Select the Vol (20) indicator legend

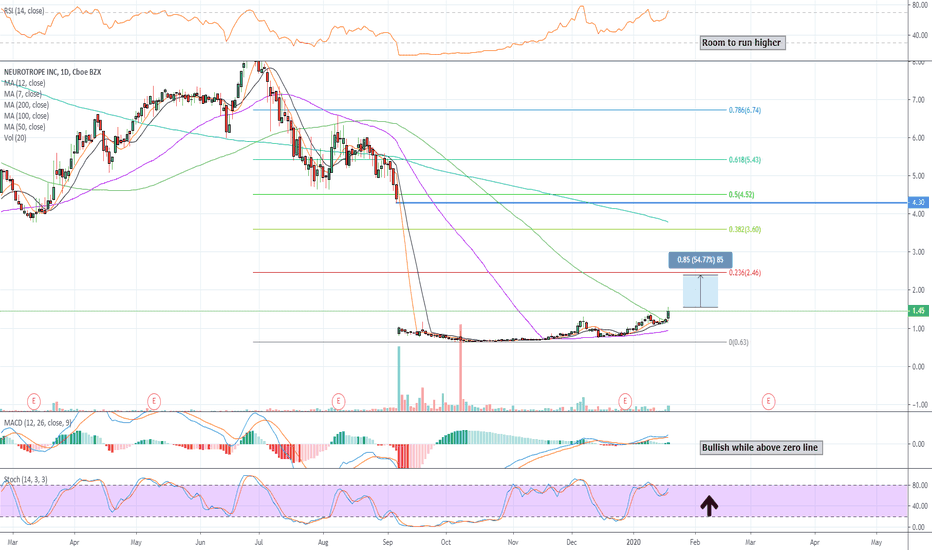(15, 138)
